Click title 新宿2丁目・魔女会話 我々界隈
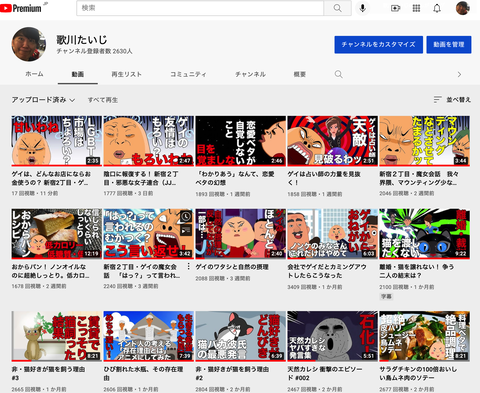 pyautogui.click(x=419, y=178)
